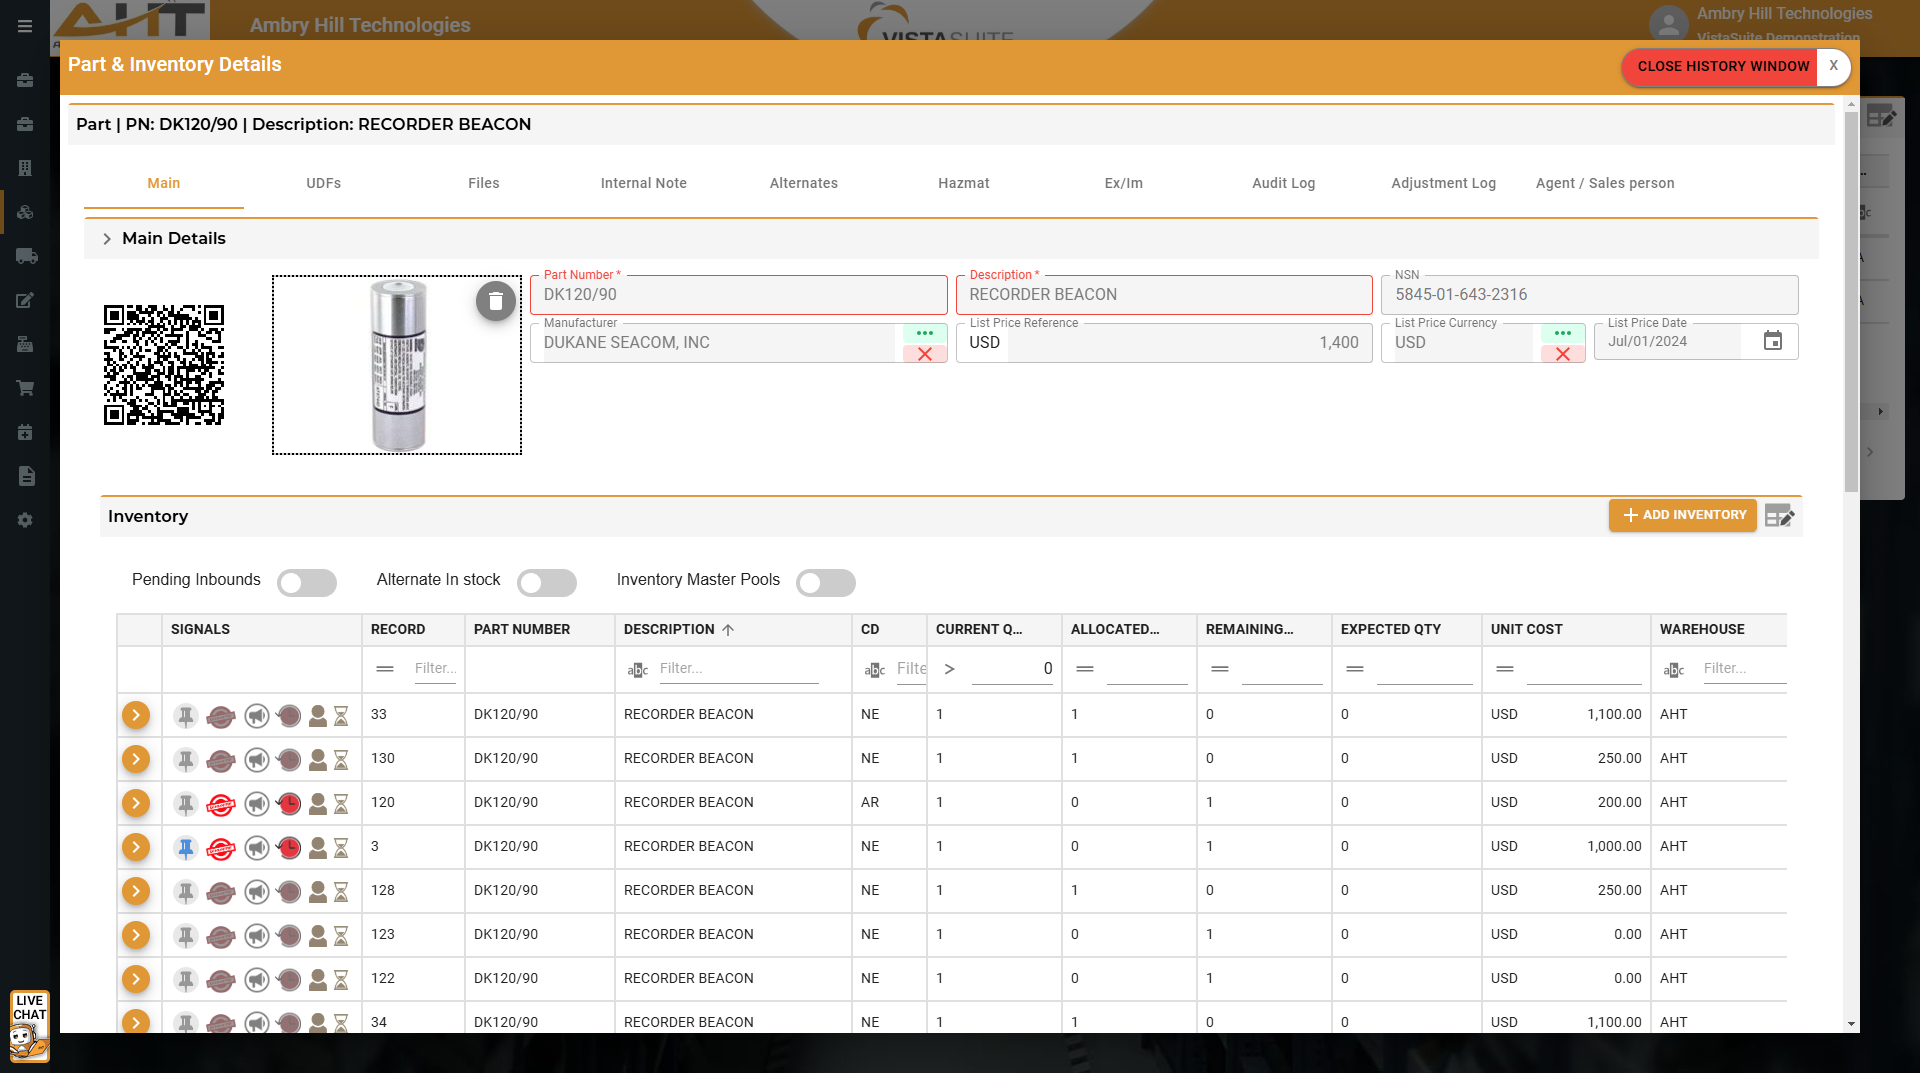
Task: Open the inventory grid layout editor icon
Action: coord(1779,516)
